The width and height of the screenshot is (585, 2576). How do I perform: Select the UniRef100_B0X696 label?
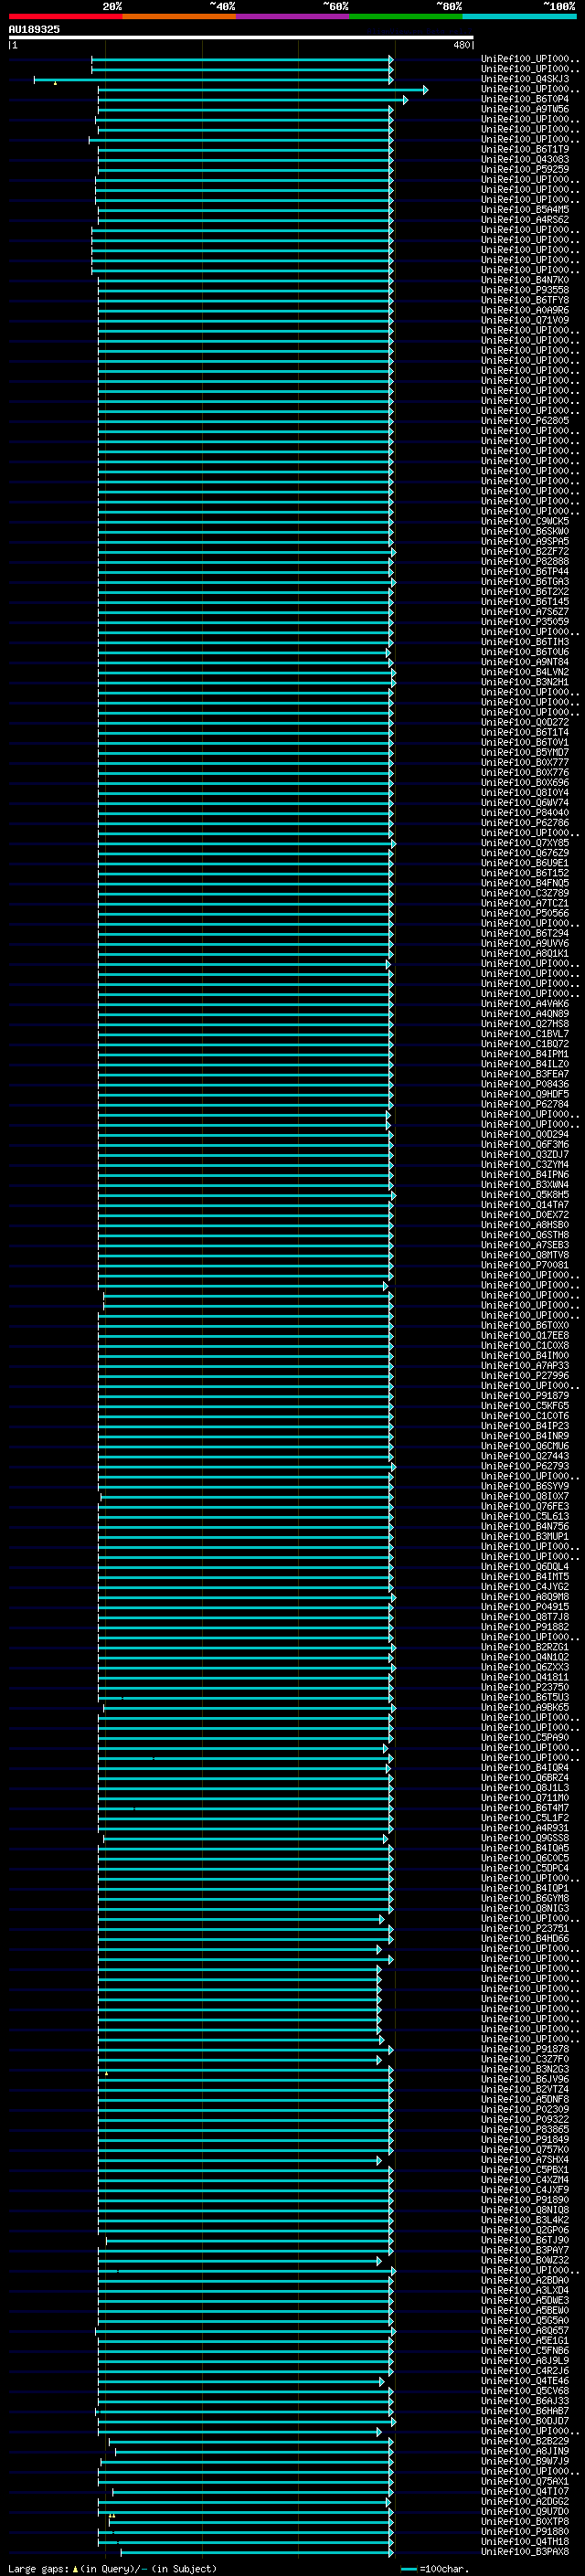525,782
